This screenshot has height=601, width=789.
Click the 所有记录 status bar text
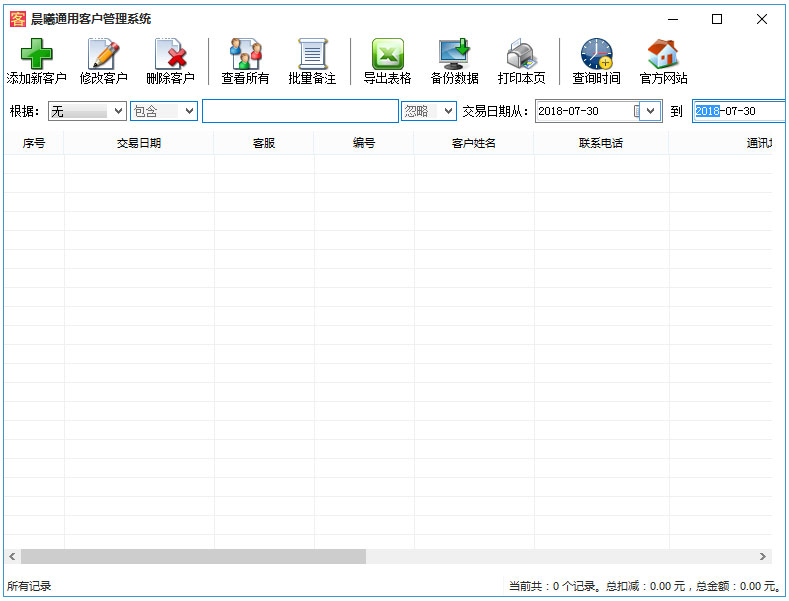pos(29,586)
